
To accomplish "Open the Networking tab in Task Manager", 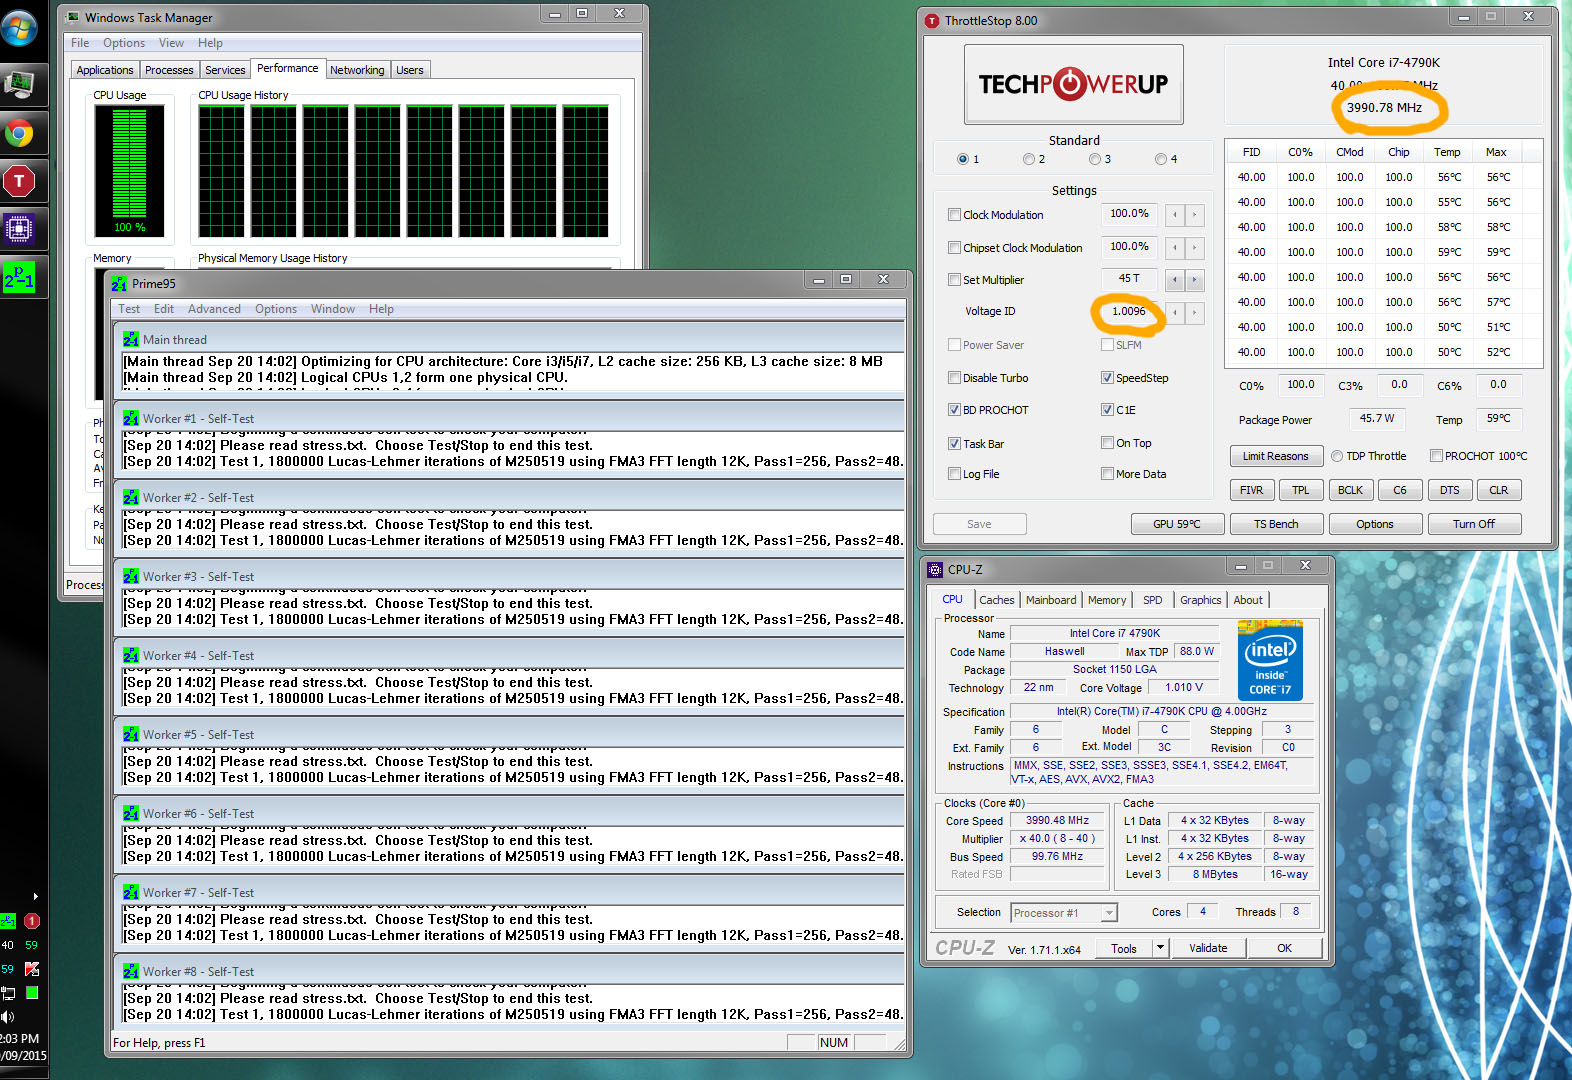I will 357,70.
